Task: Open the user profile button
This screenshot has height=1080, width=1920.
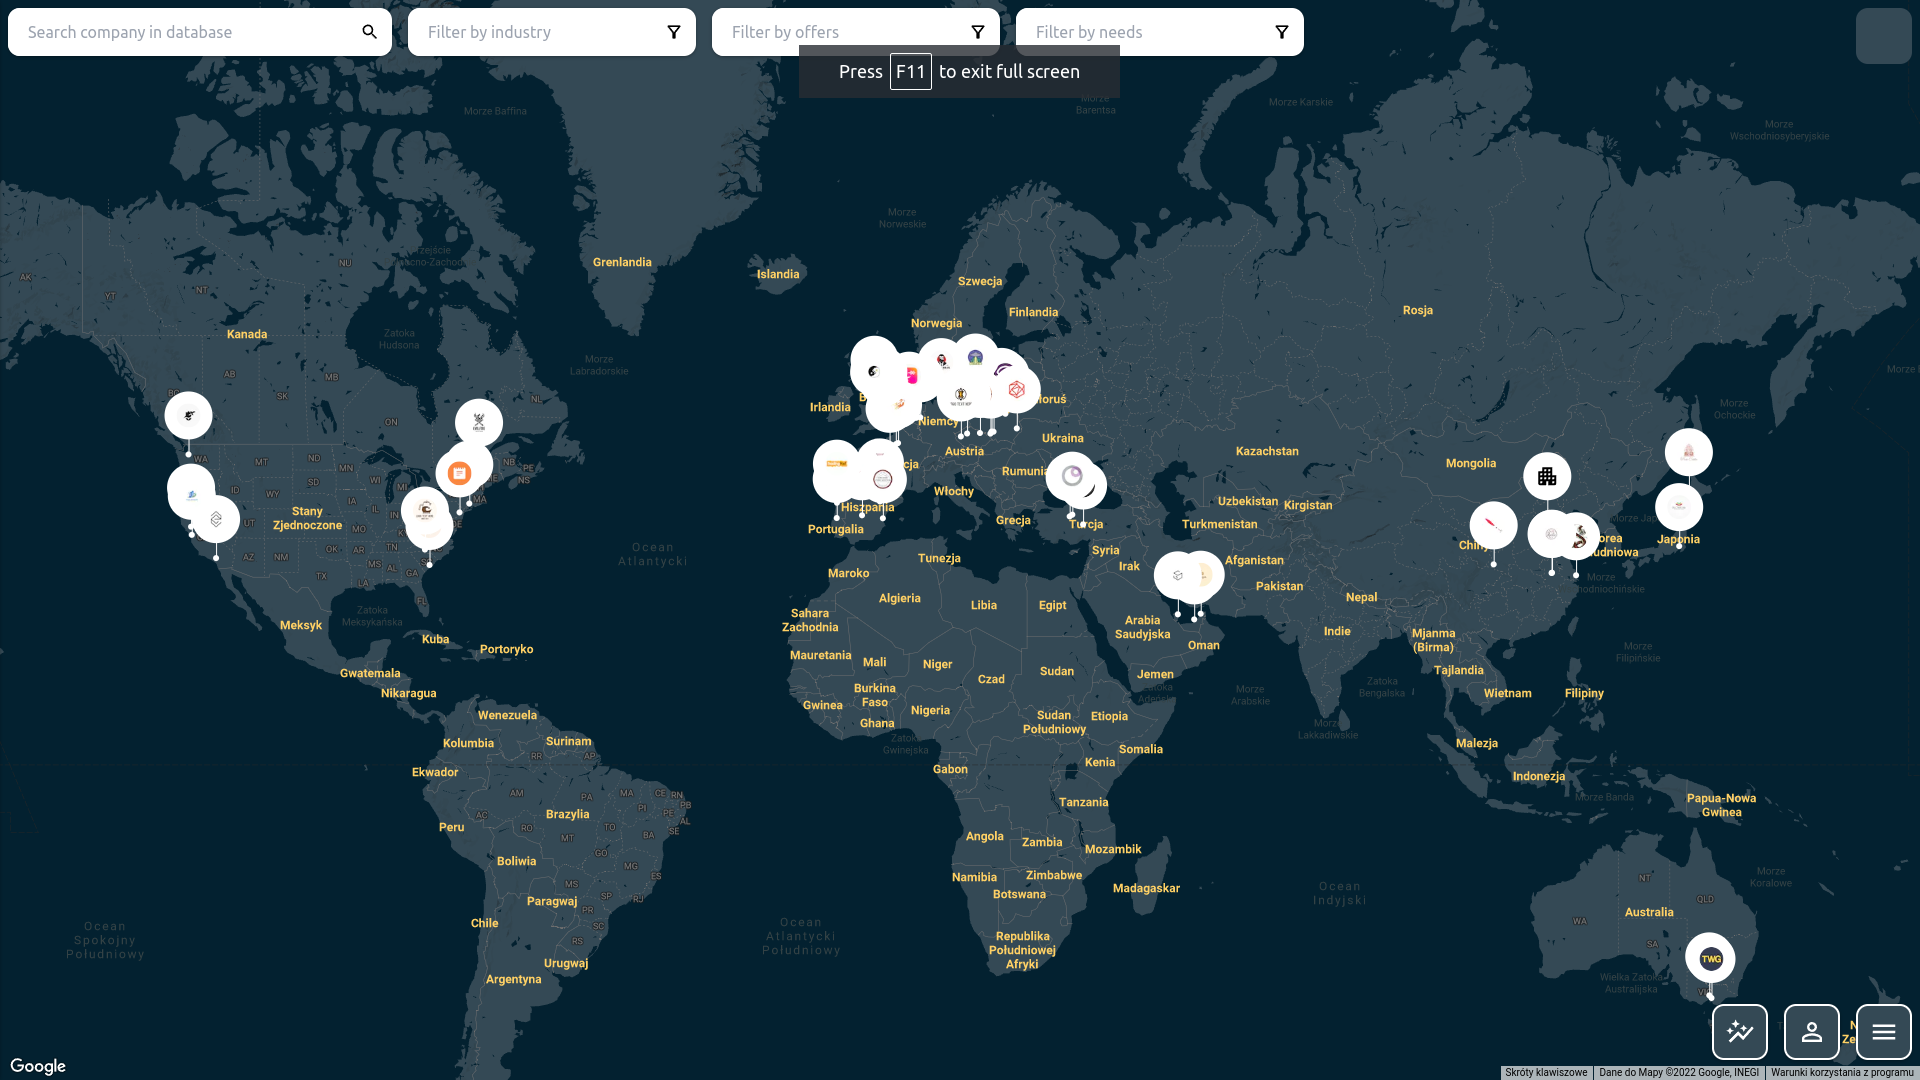Action: click(x=1811, y=1032)
